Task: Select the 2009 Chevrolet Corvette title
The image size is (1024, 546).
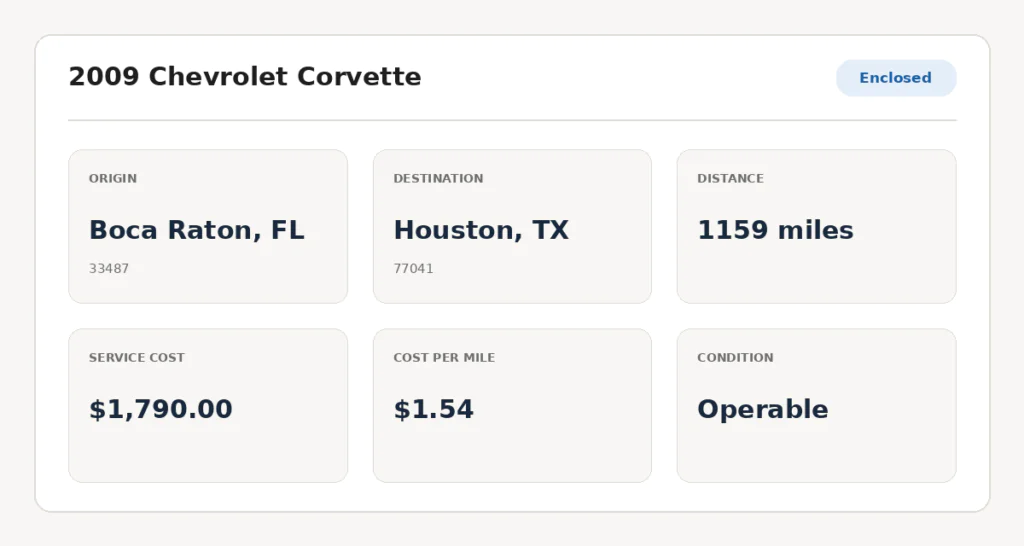Action: coord(245,76)
